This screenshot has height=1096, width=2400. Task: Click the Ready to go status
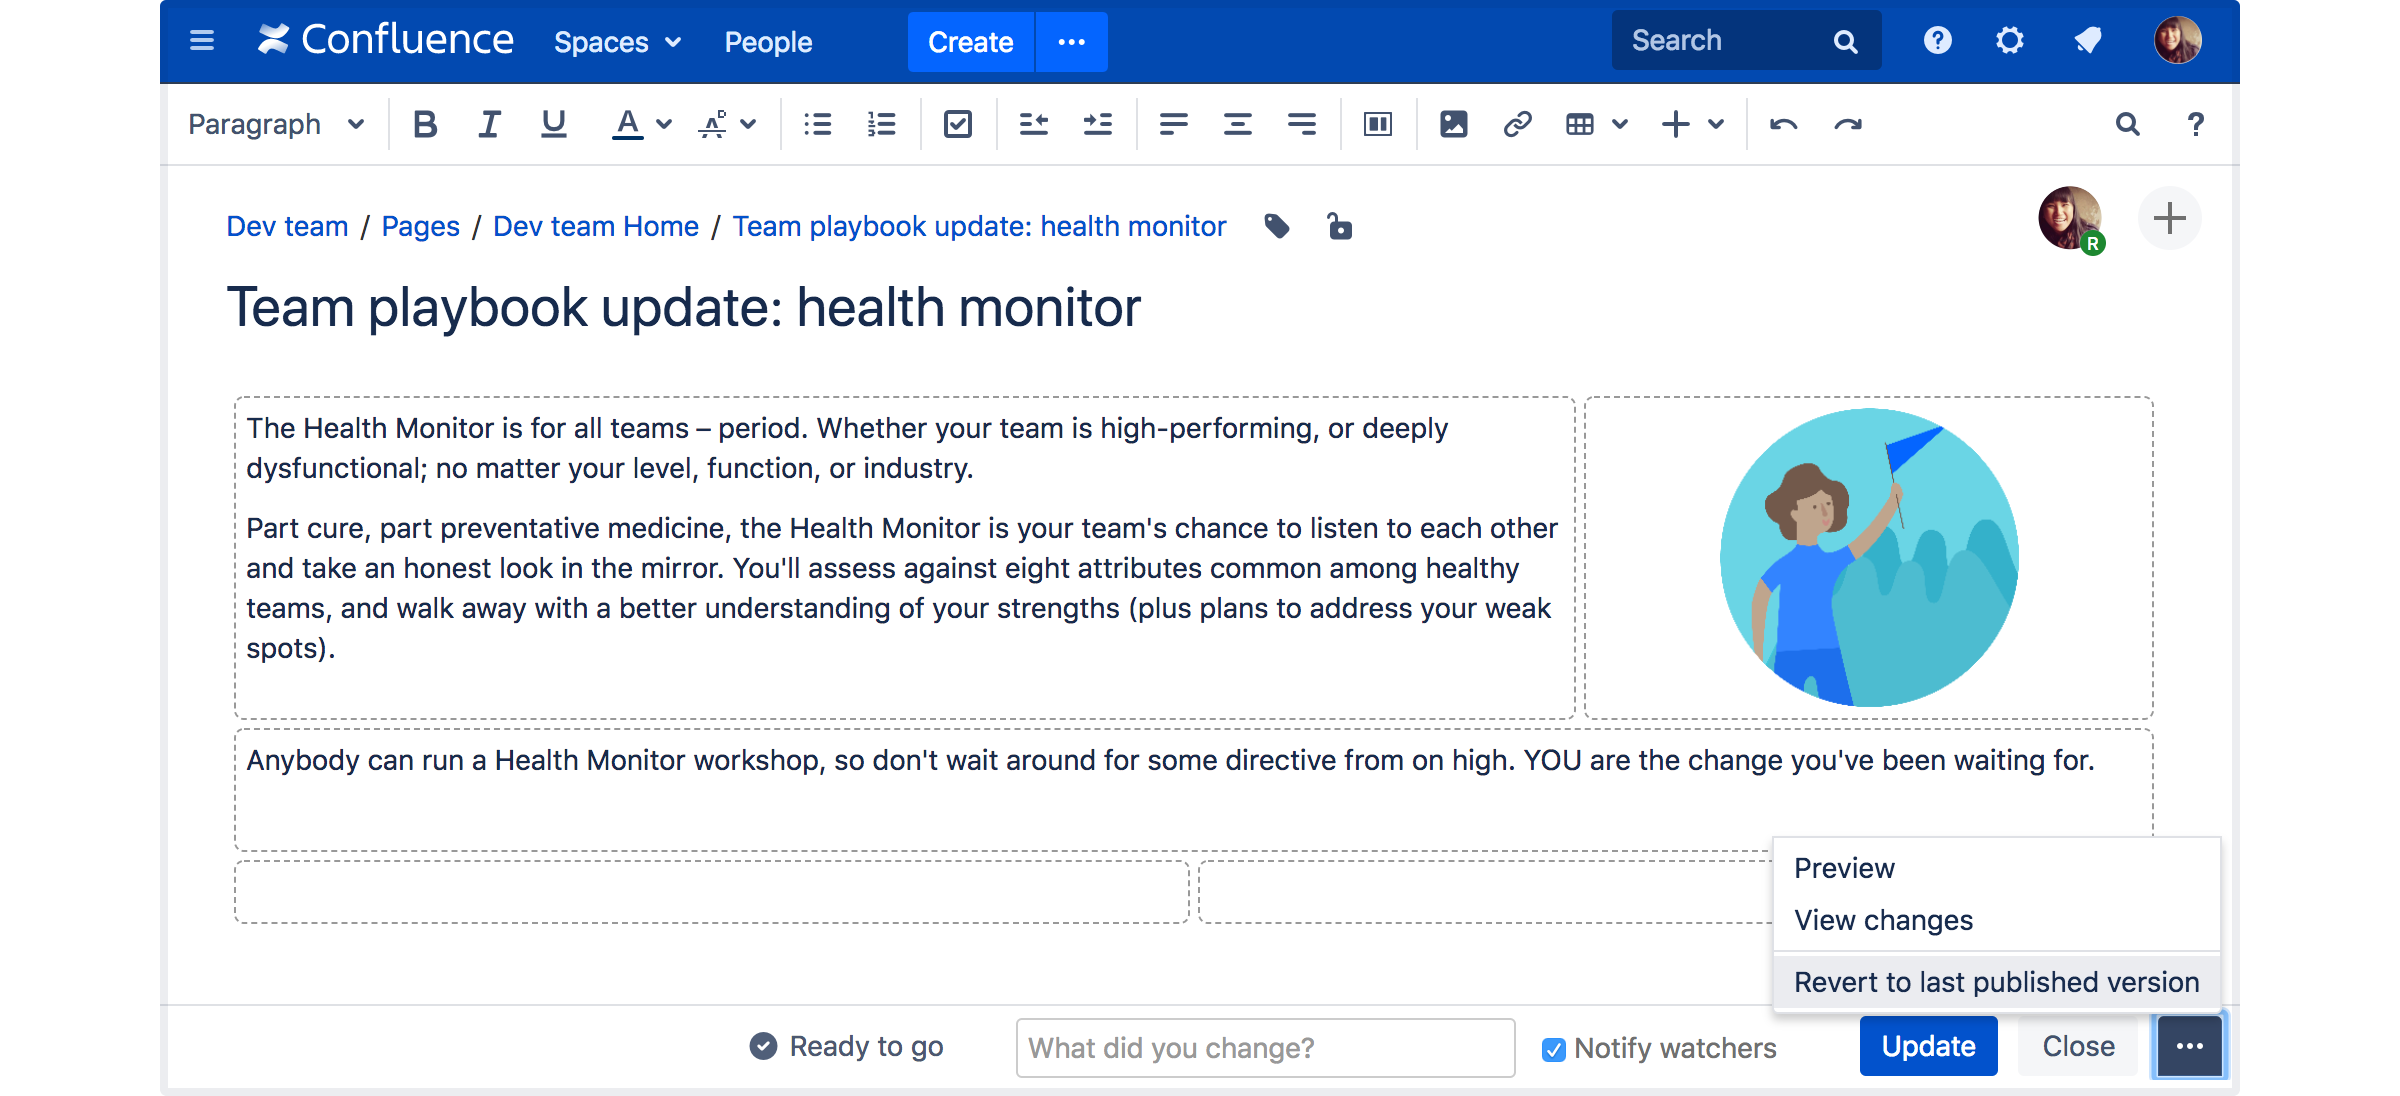[x=846, y=1046]
